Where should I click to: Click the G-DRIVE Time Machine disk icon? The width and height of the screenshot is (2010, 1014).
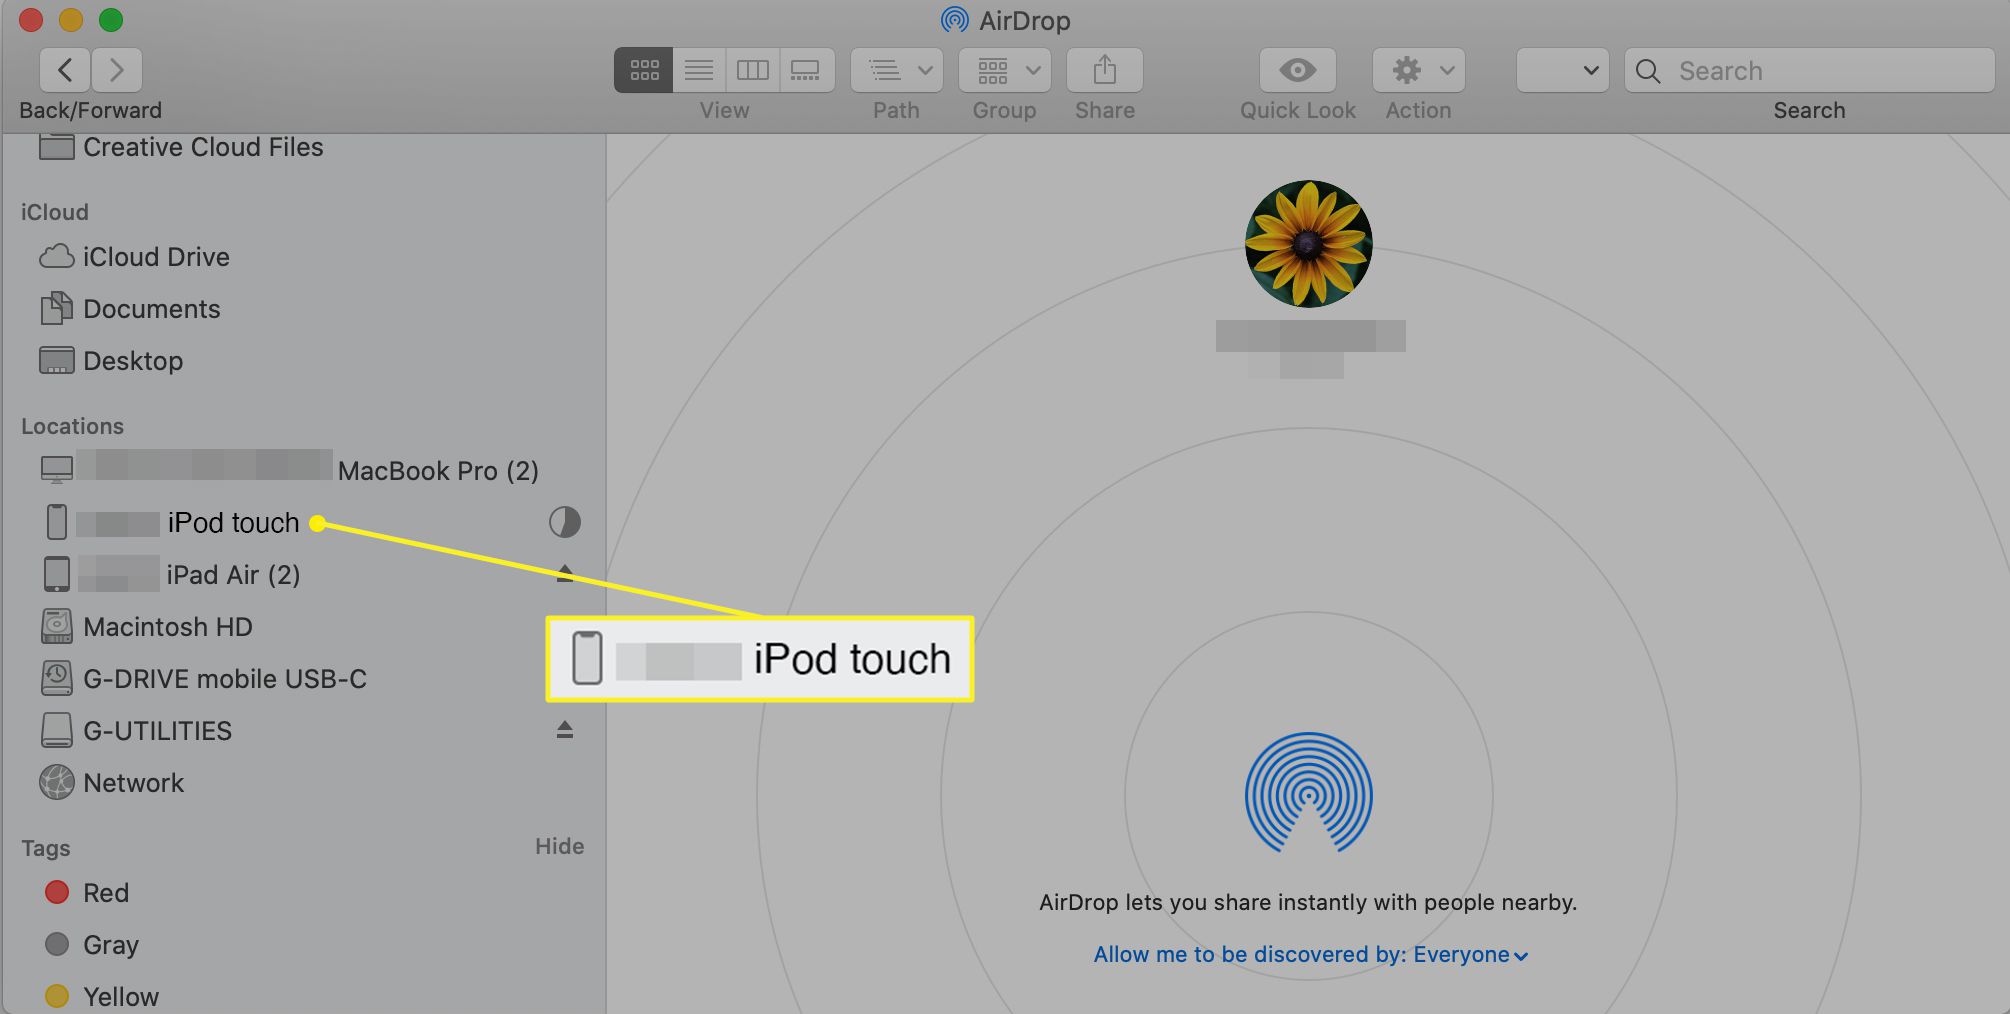(57, 678)
